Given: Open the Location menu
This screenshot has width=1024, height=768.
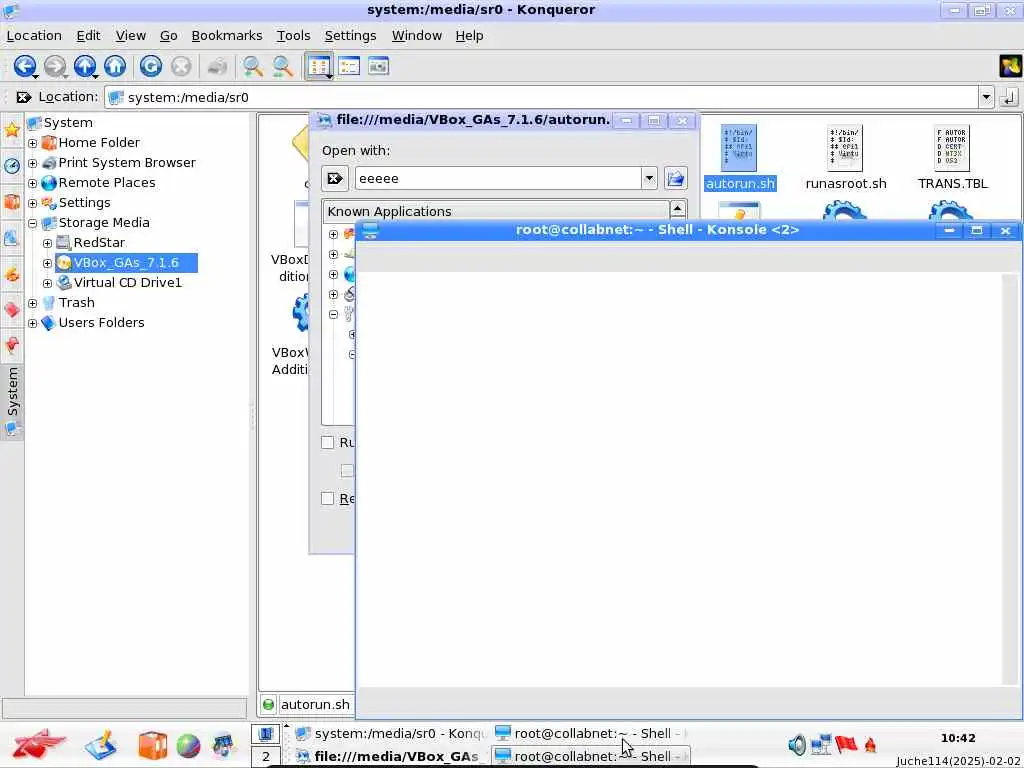Looking at the screenshot, I should 34,35.
